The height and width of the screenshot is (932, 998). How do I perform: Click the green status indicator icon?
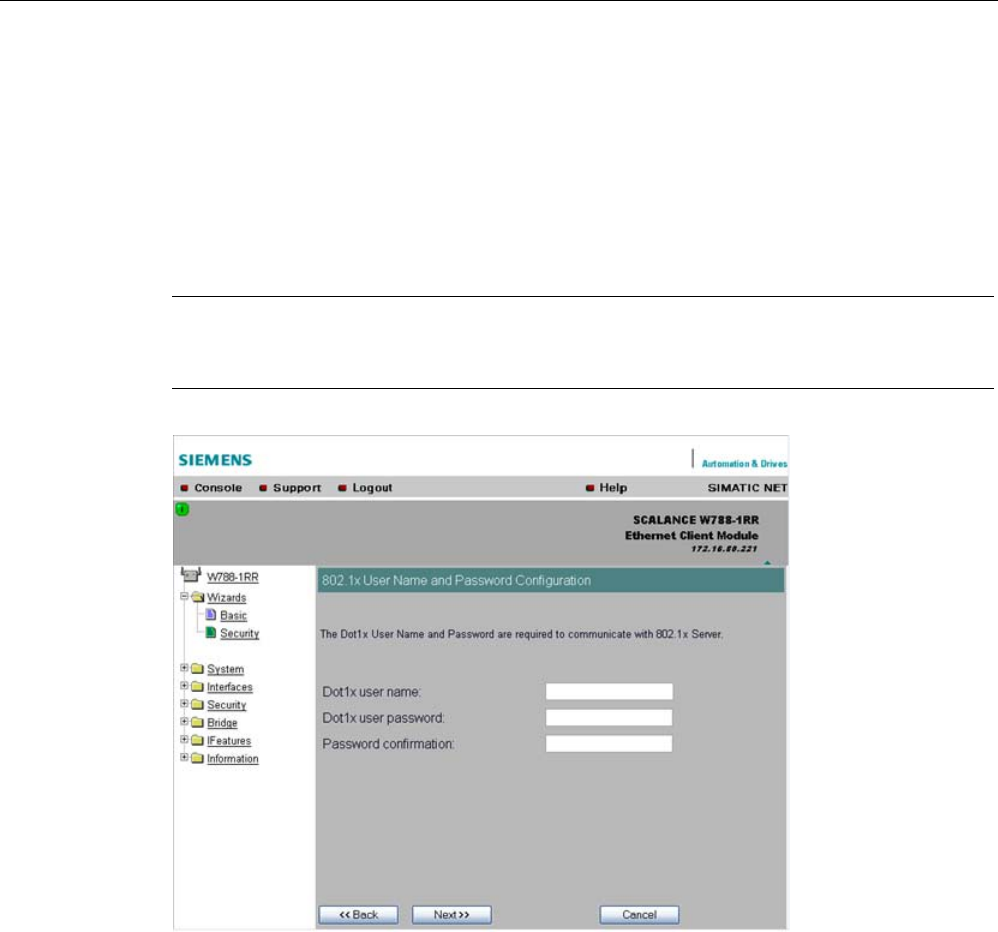(x=182, y=509)
